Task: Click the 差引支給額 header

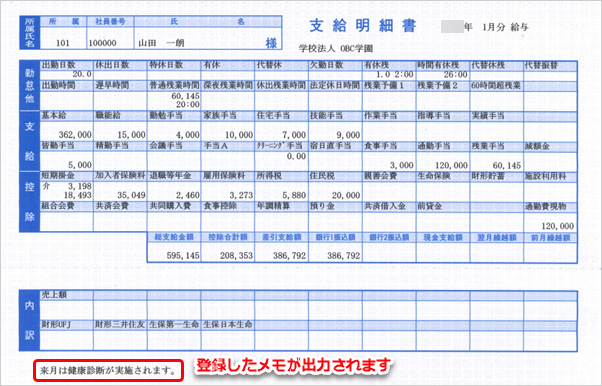Action: [x=281, y=237]
